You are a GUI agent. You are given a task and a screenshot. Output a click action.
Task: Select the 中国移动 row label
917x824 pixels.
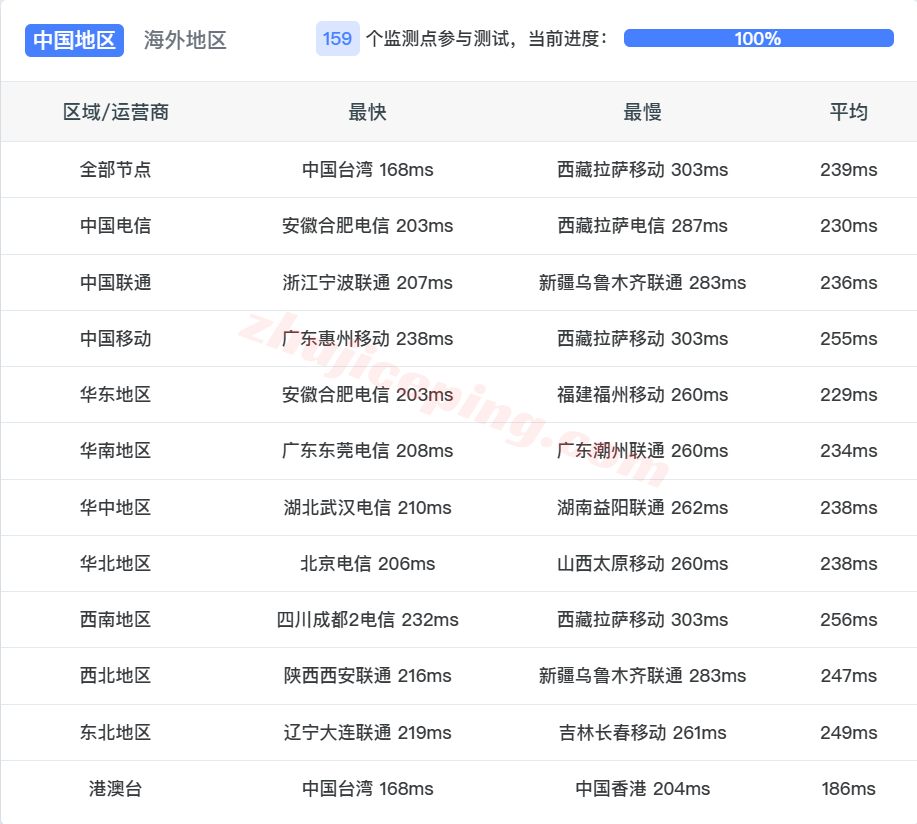coord(116,339)
